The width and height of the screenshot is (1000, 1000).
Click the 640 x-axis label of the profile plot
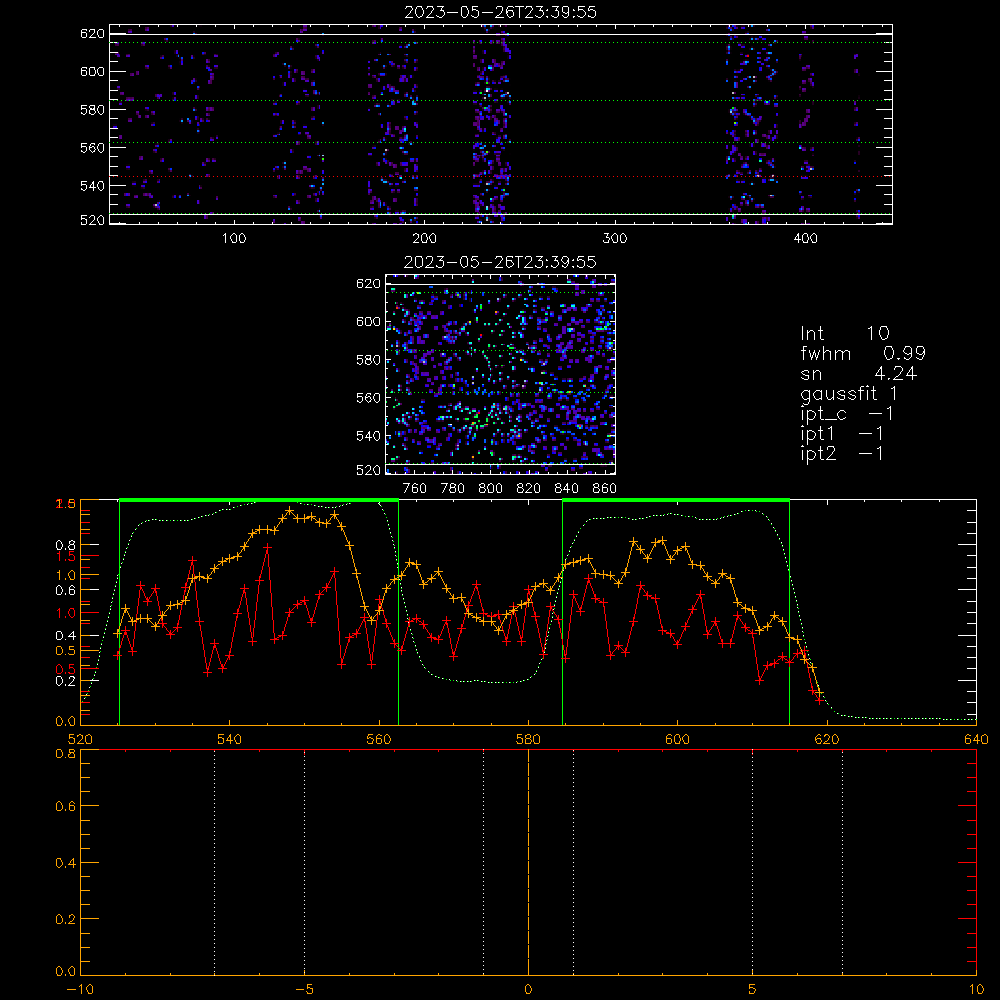[x=976, y=740]
